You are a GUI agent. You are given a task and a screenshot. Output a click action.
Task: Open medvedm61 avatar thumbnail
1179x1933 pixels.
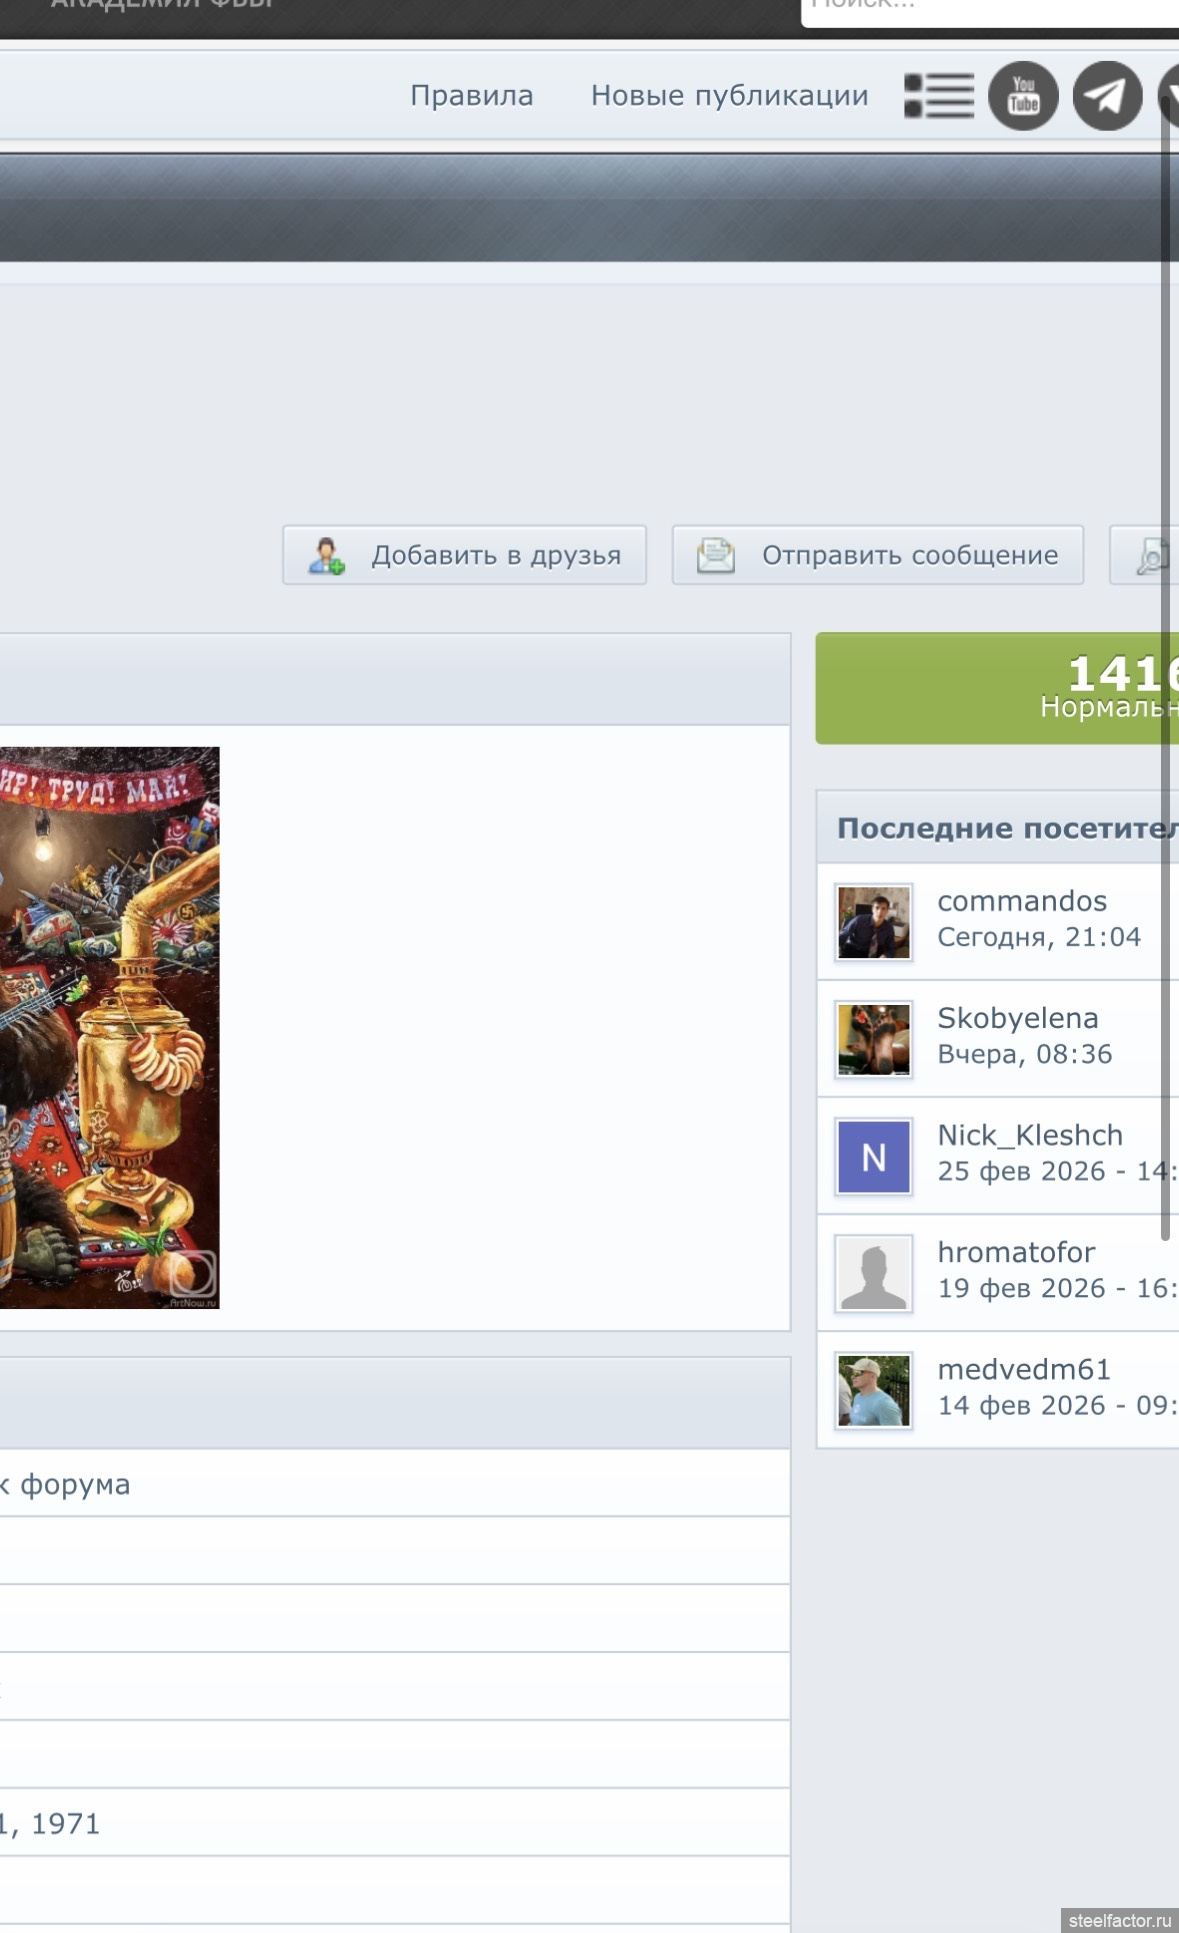(x=874, y=1390)
